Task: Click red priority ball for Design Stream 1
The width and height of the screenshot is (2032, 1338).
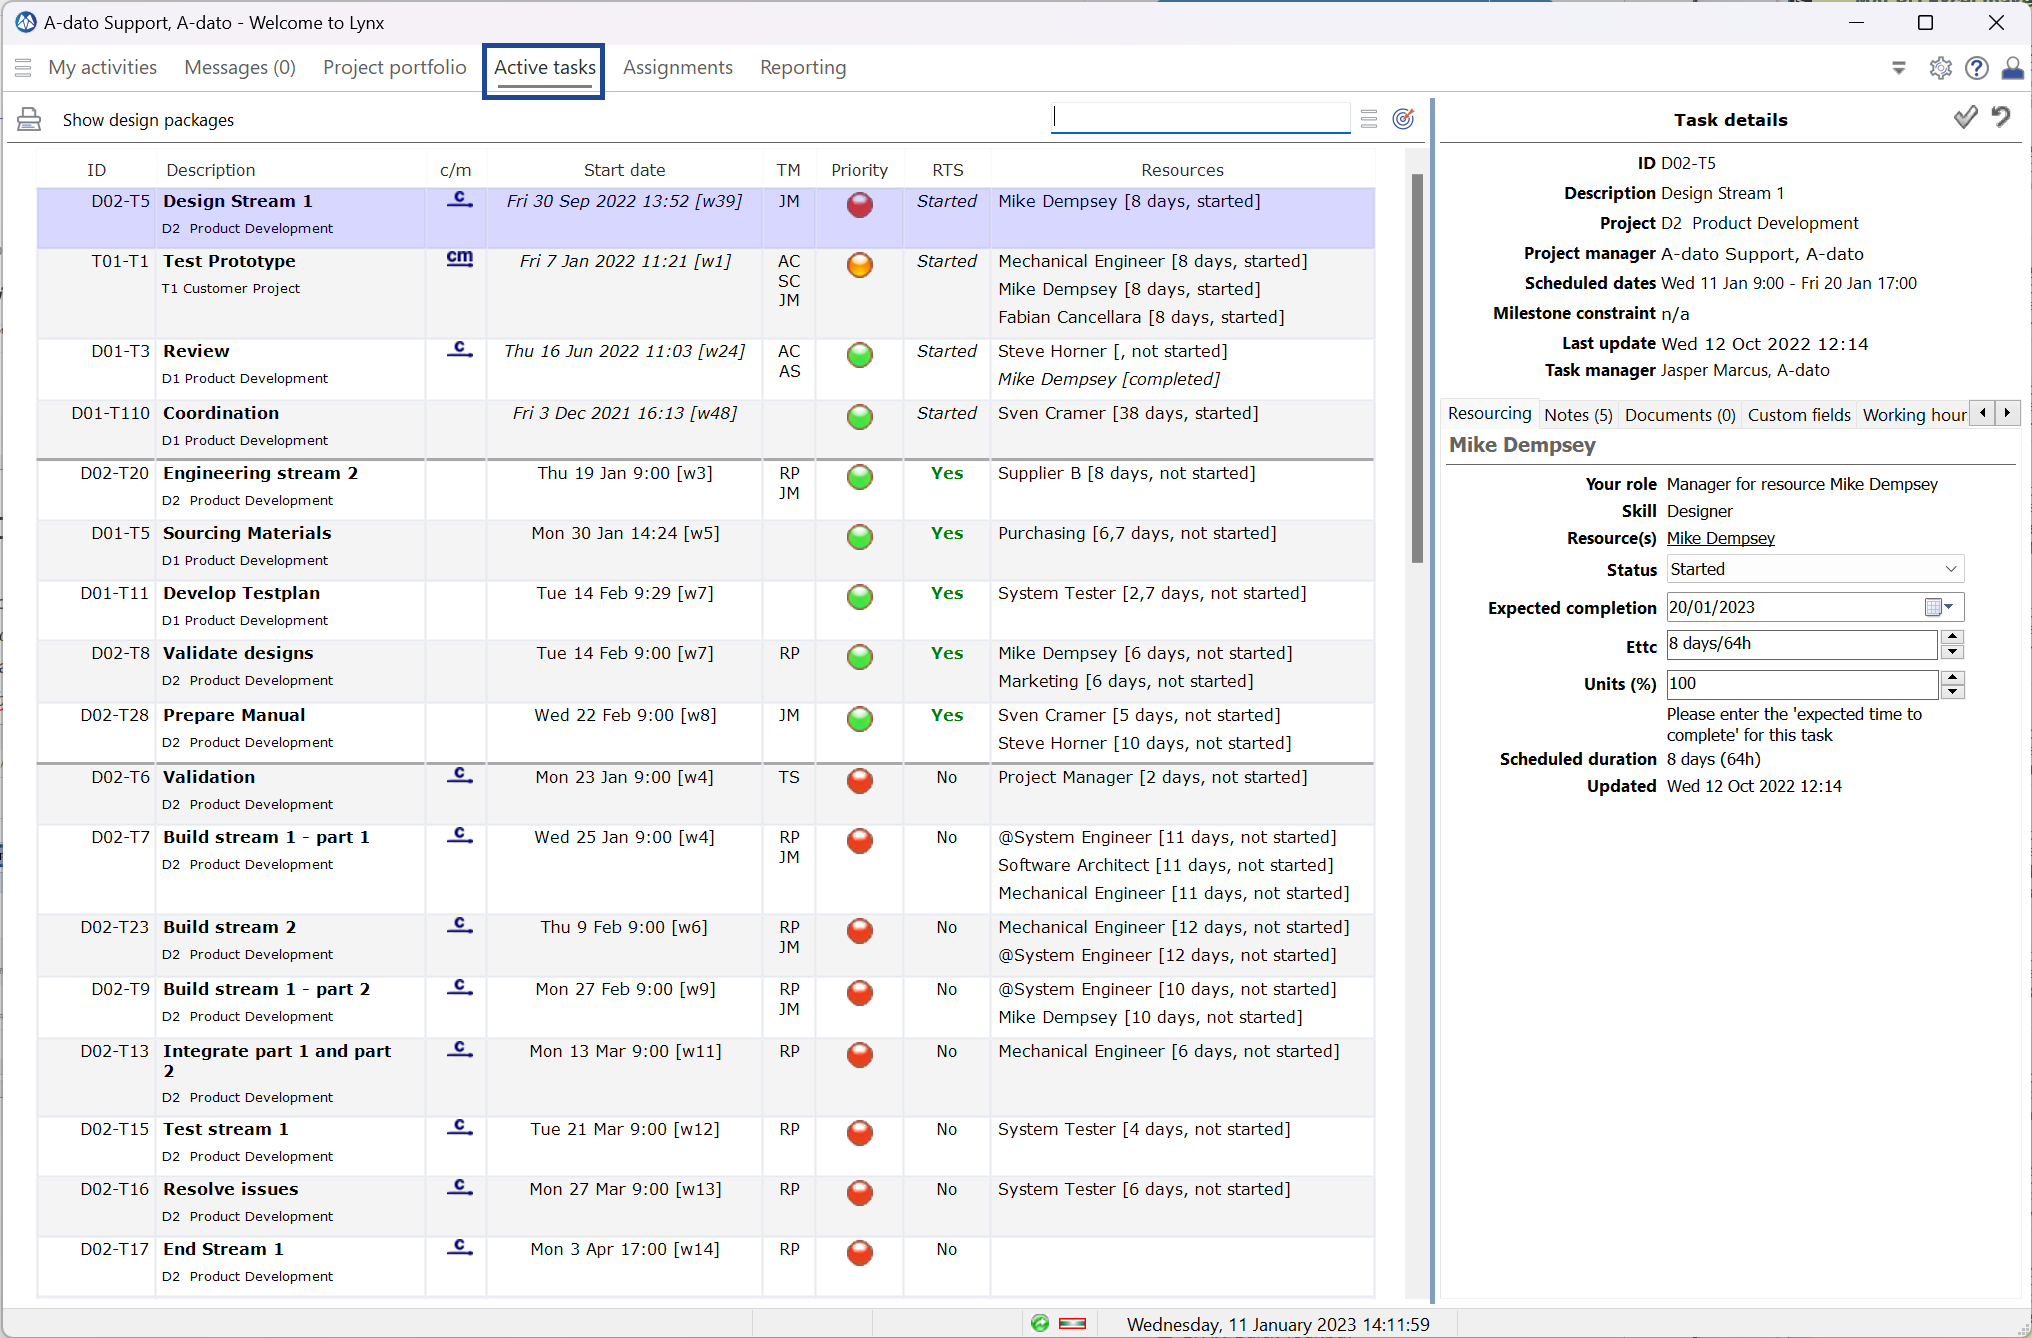Action: [859, 205]
